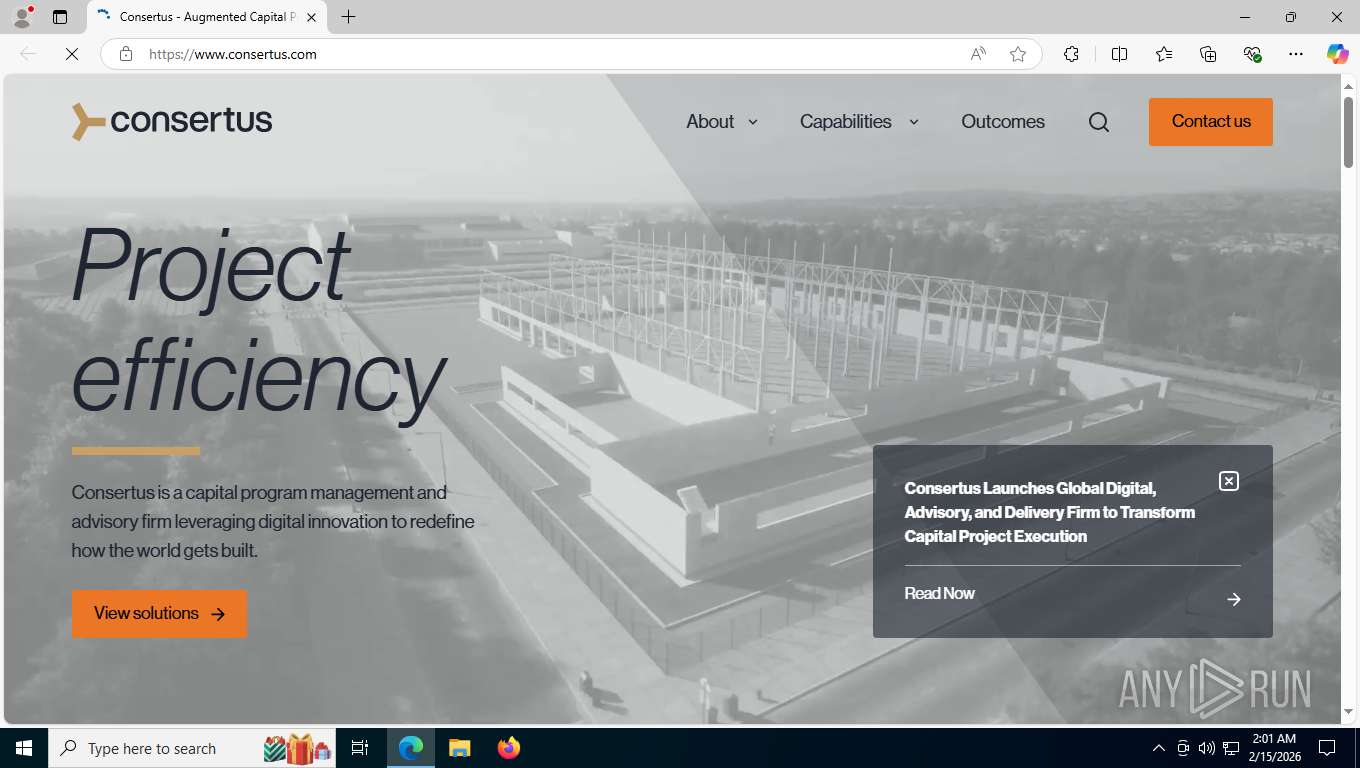The height and width of the screenshot is (768, 1360).
Task: Click the Windows search box
Action: click(194, 748)
